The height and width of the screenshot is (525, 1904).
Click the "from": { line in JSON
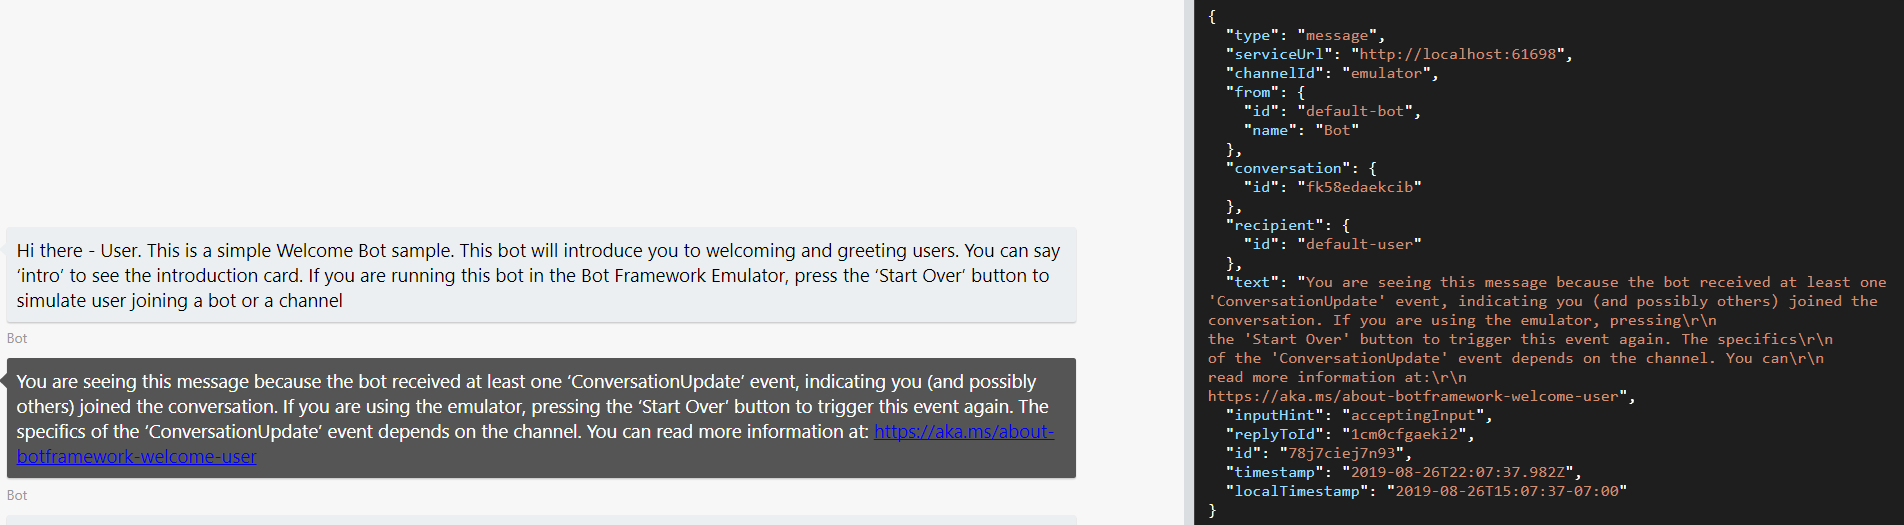pyautogui.click(x=1265, y=92)
